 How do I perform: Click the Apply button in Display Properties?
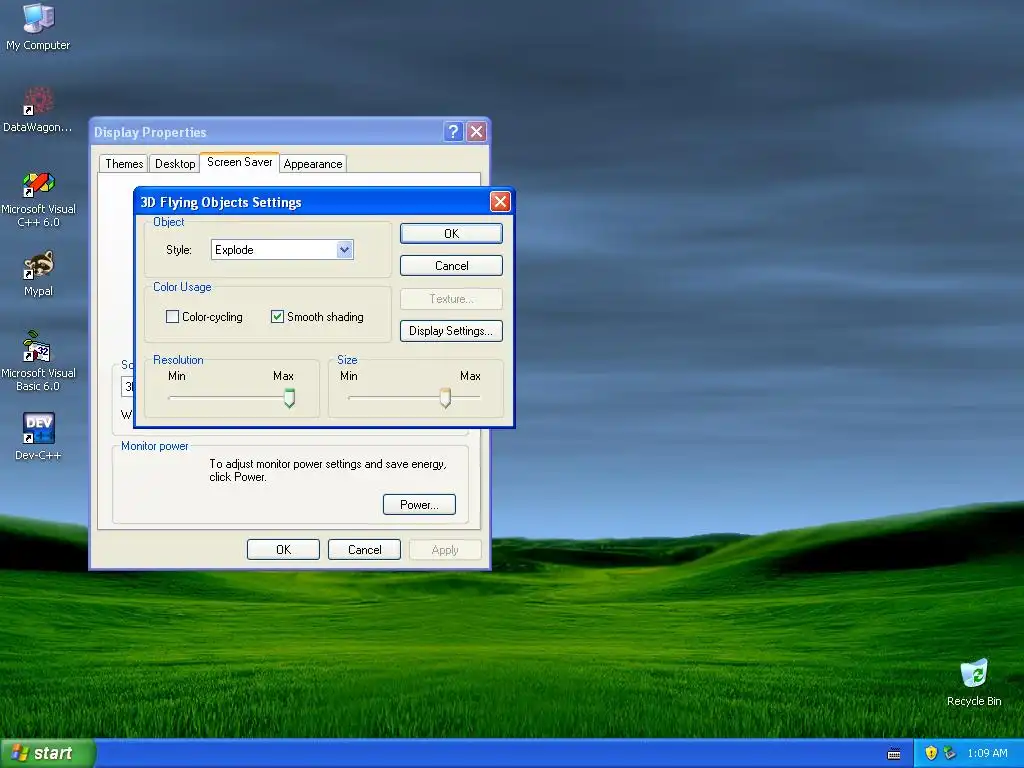(445, 550)
